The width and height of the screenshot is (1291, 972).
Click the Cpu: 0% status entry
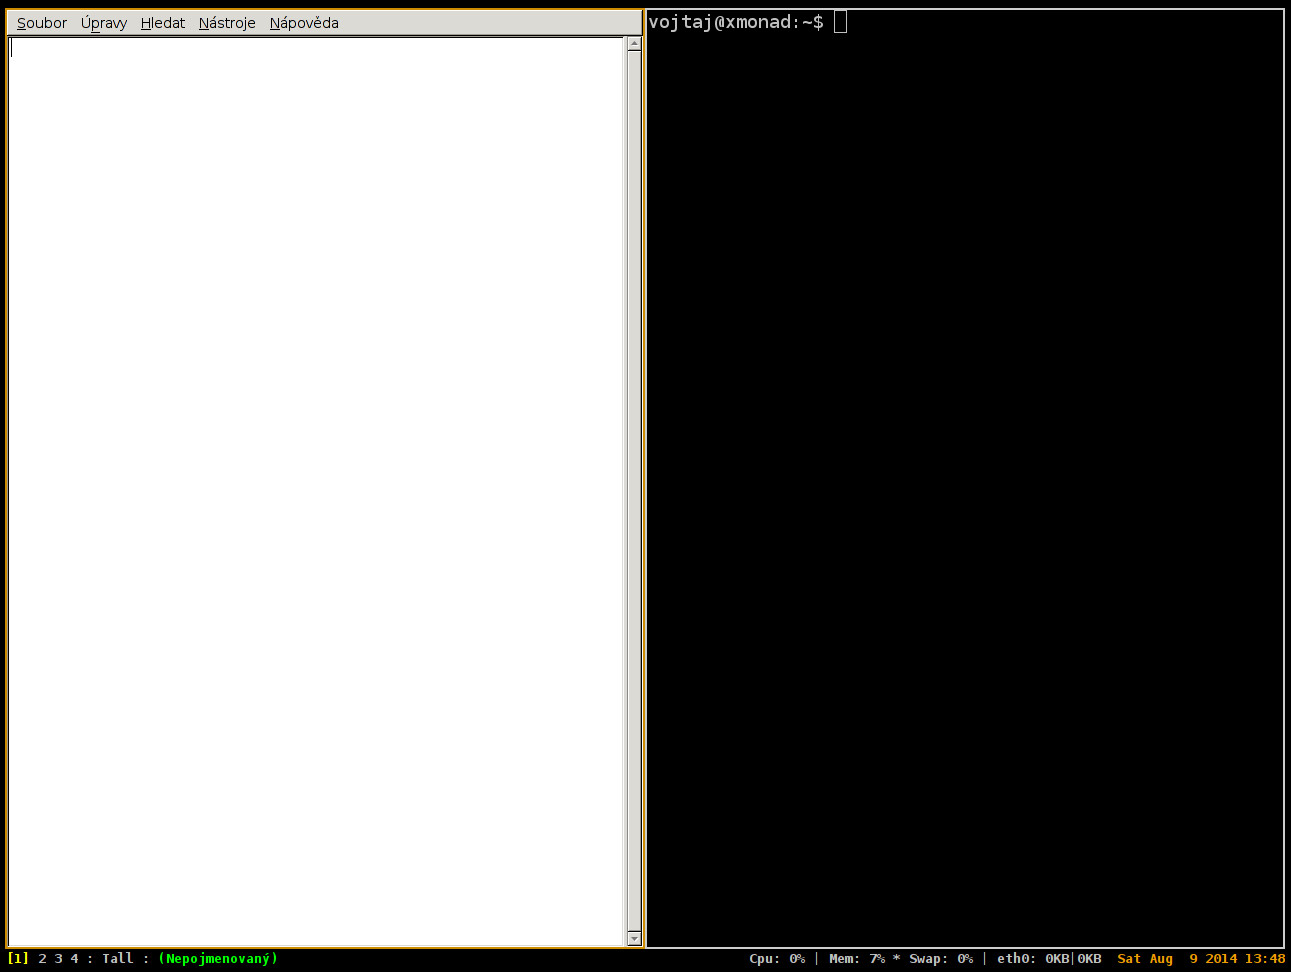coord(777,959)
